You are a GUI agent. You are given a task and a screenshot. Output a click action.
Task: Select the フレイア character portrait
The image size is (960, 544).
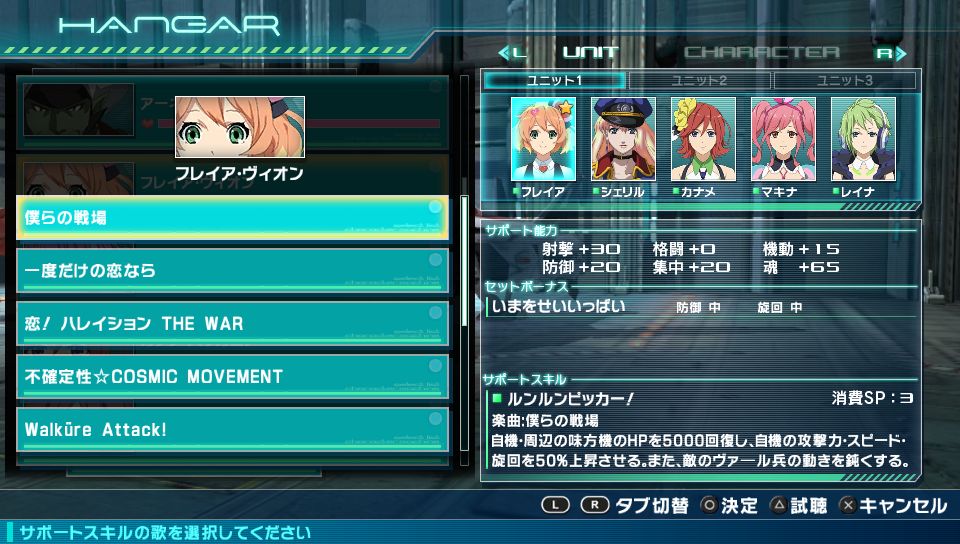click(x=543, y=139)
